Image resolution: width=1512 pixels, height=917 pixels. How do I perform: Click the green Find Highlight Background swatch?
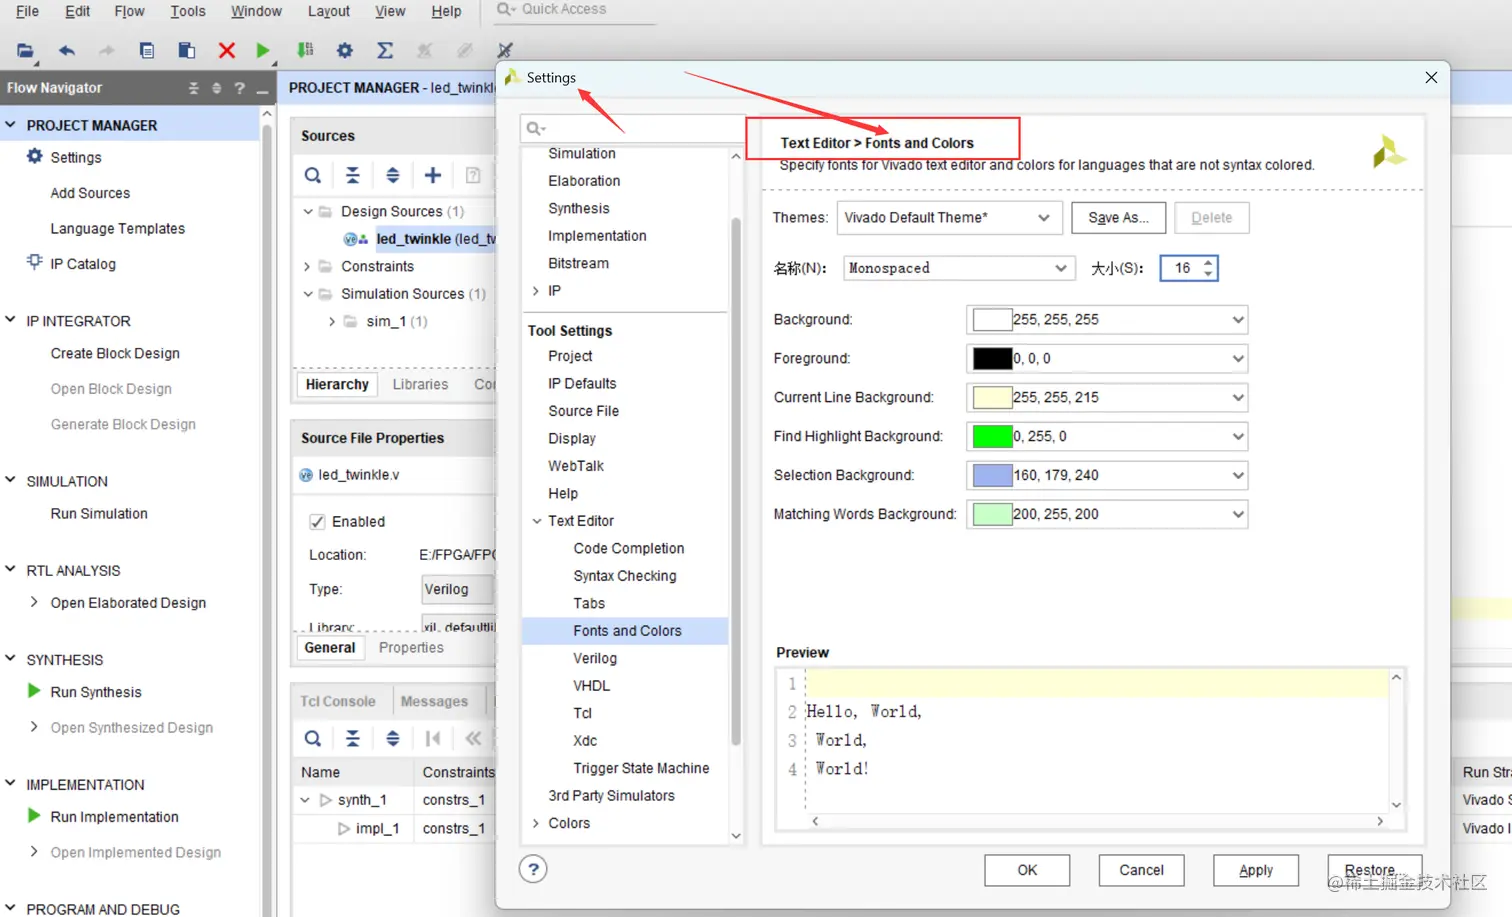pyautogui.click(x=992, y=437)
